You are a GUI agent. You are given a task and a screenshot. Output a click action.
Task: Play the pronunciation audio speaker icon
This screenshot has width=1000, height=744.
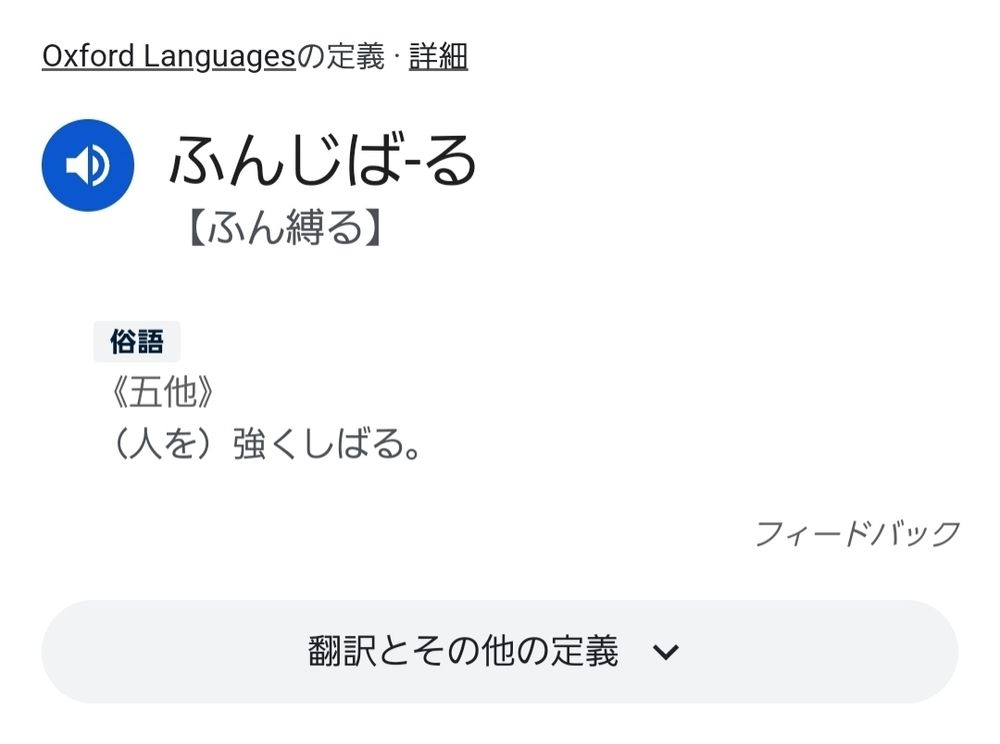click(87, 164)
